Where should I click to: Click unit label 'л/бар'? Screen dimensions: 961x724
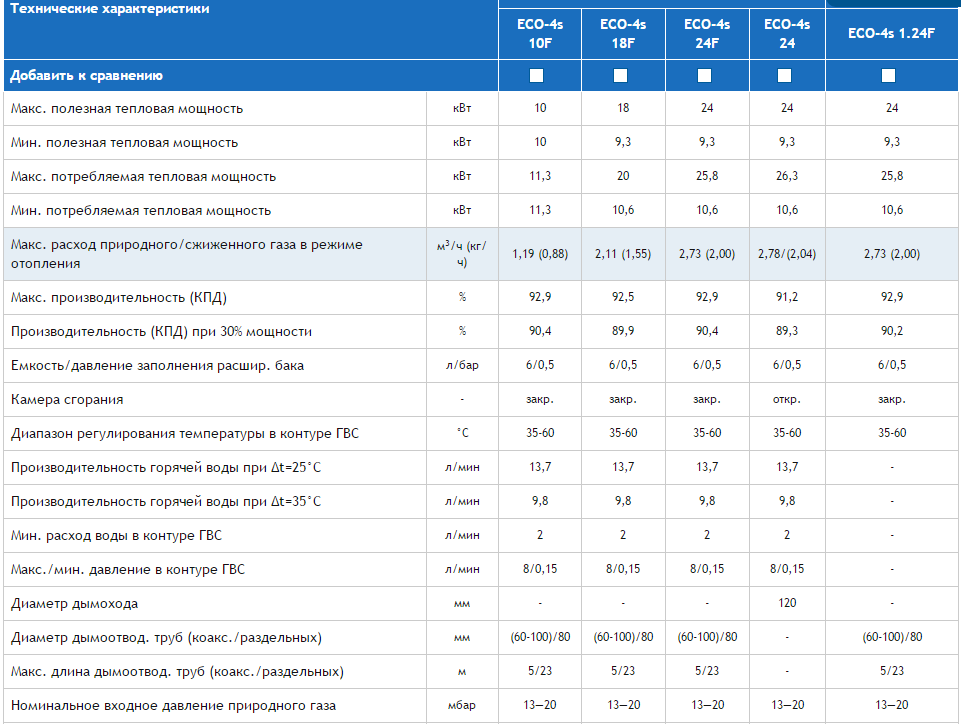coord(462,365)
